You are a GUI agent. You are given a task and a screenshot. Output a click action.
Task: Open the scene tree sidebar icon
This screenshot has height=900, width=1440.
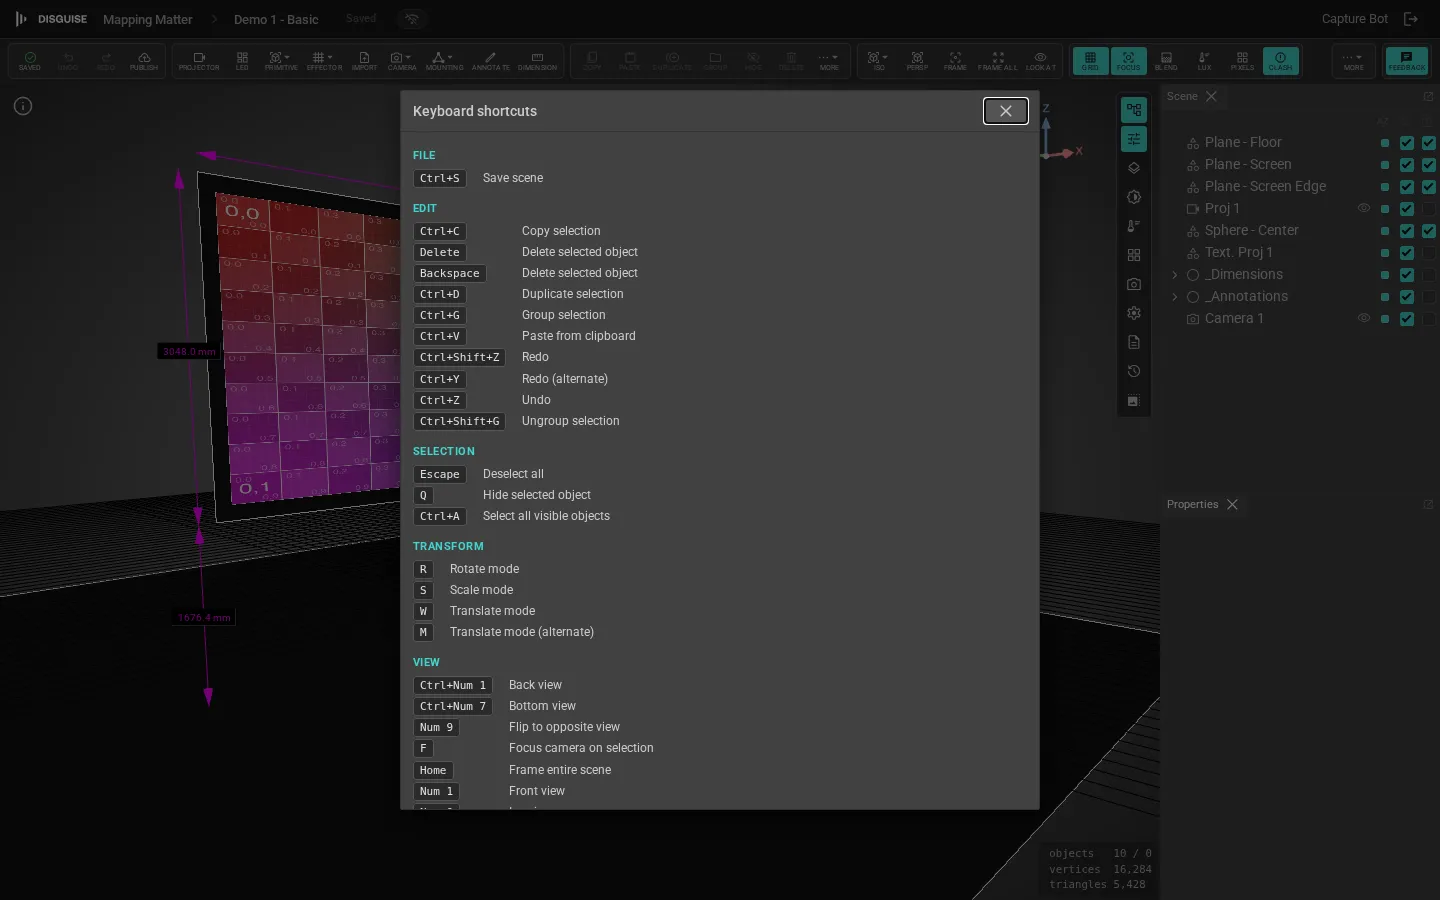click(x=1134, y=110)
